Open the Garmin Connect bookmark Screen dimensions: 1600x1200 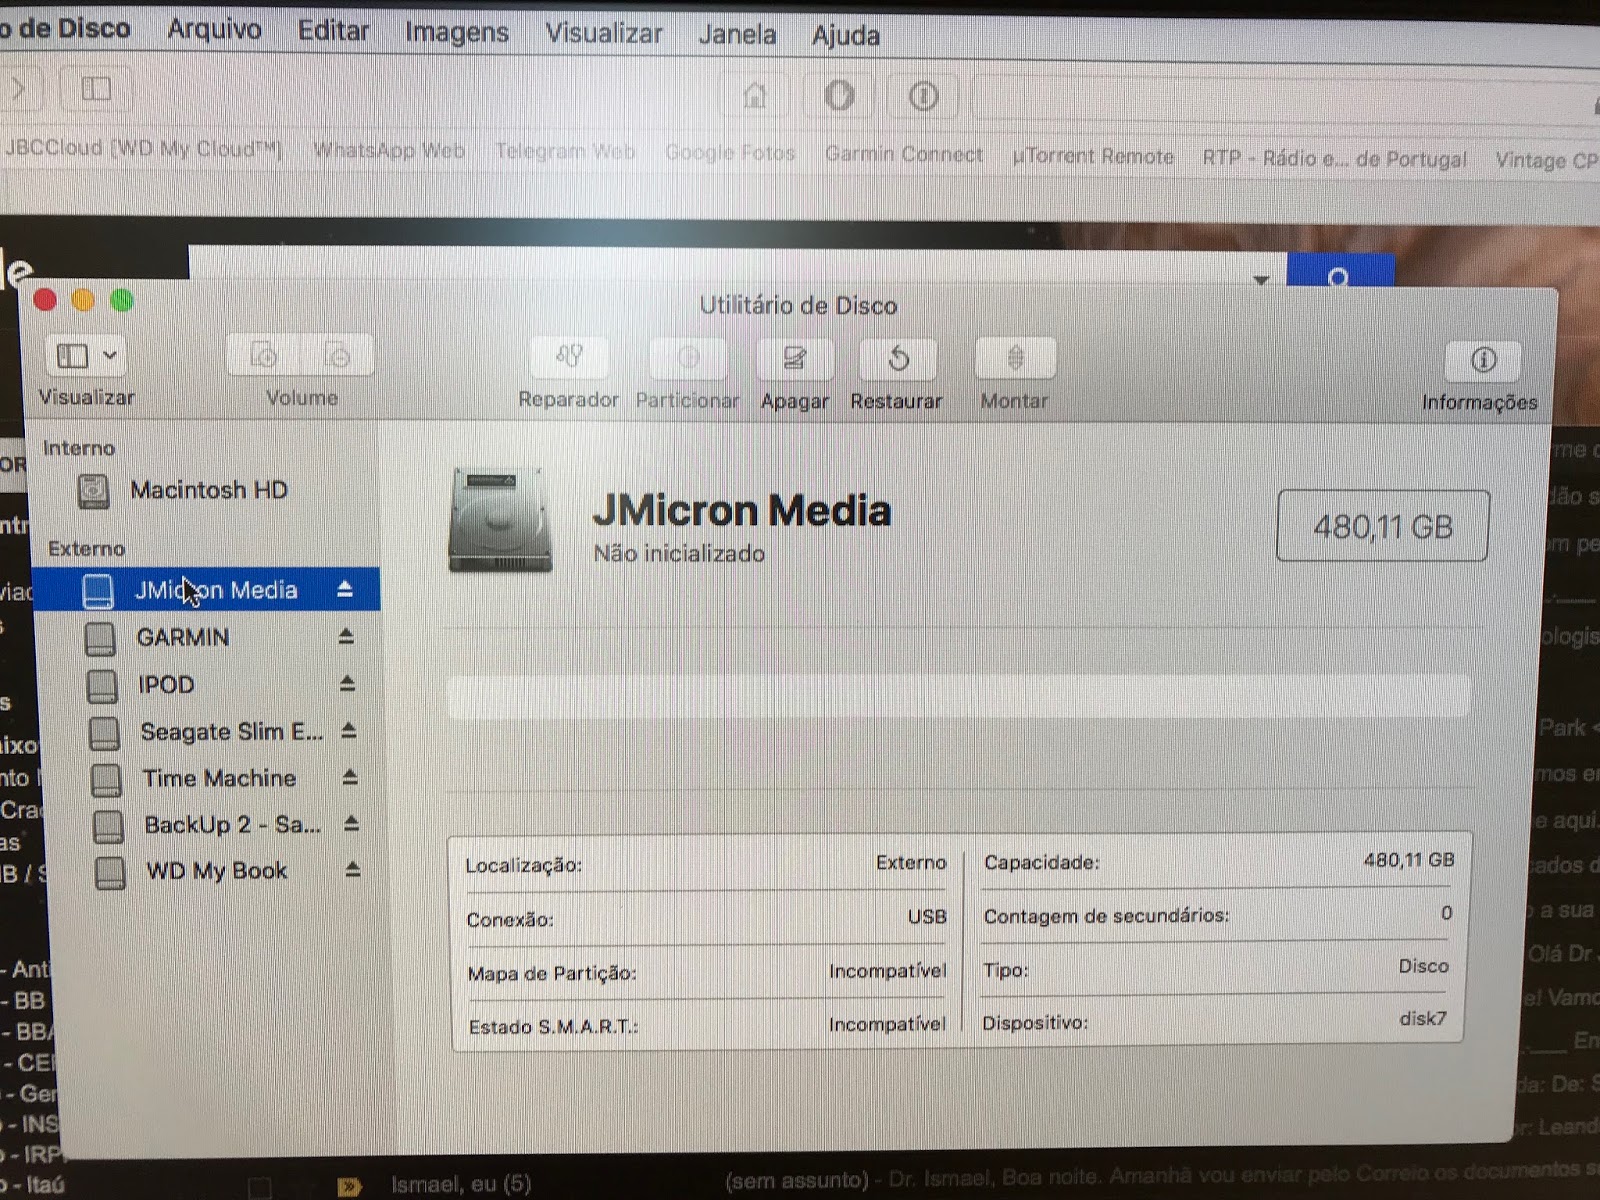903,155
